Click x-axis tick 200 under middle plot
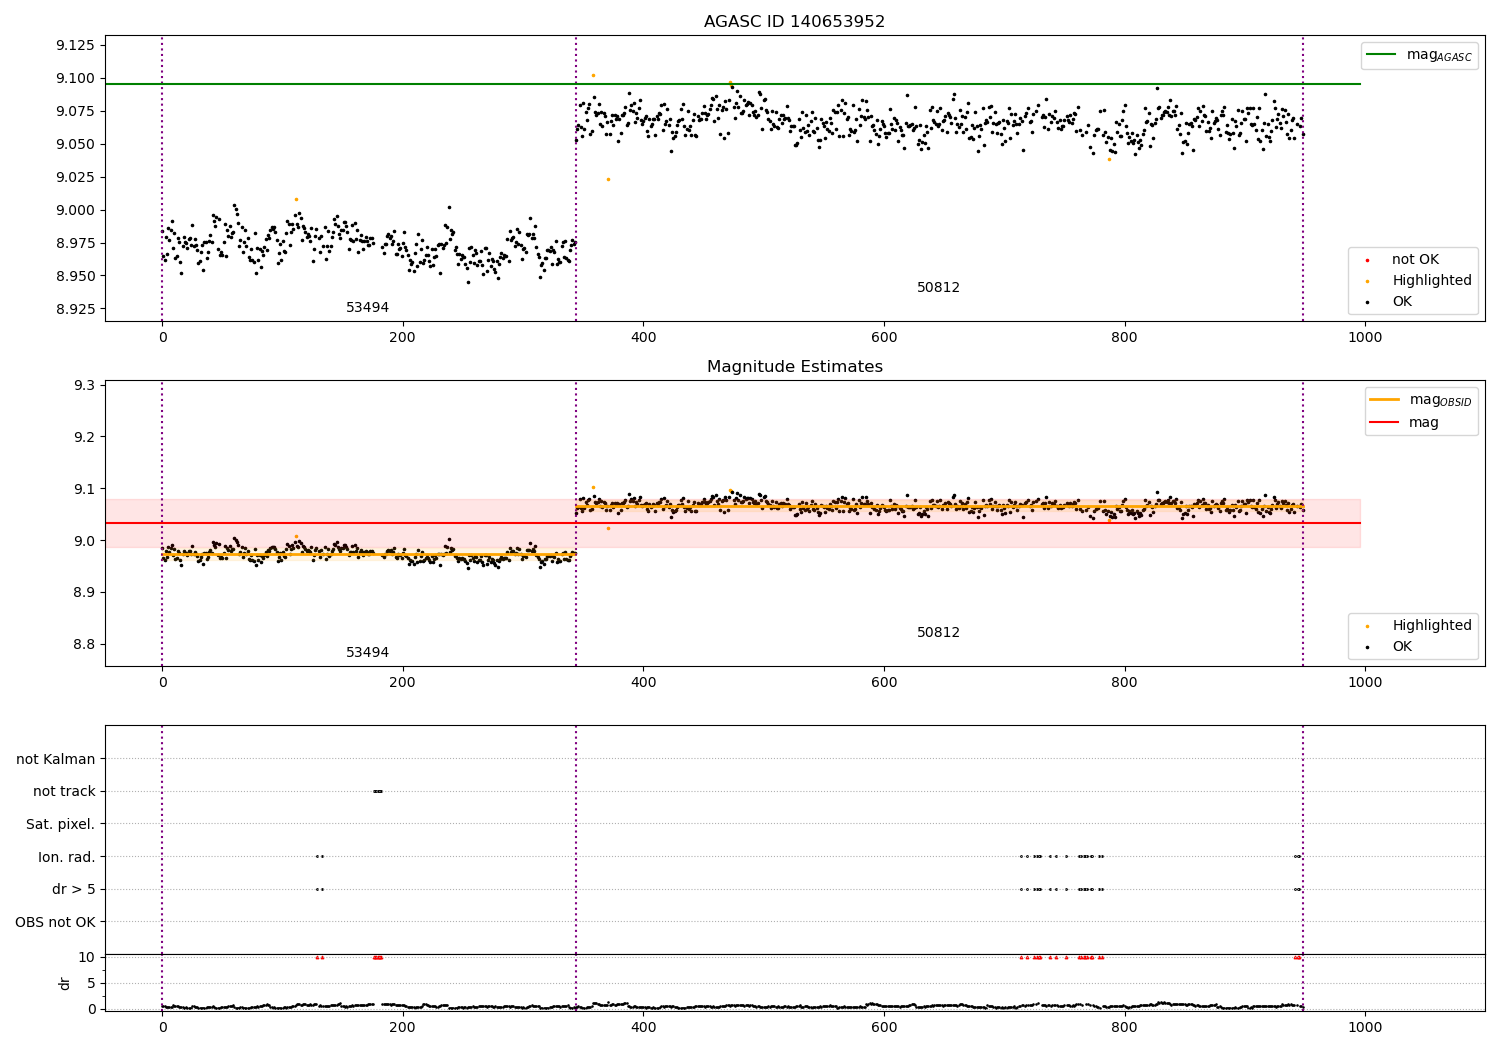1500x1050 pixels. 402,682
